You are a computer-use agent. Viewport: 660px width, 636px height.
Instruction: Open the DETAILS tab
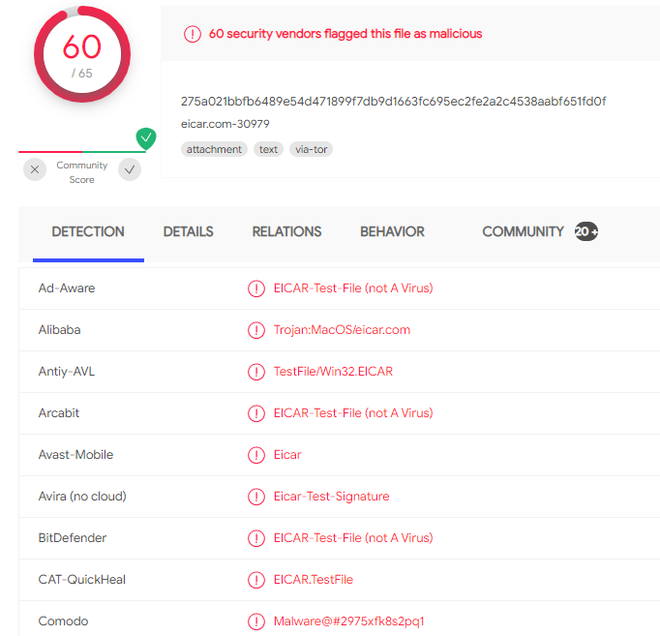coord(188,232)
